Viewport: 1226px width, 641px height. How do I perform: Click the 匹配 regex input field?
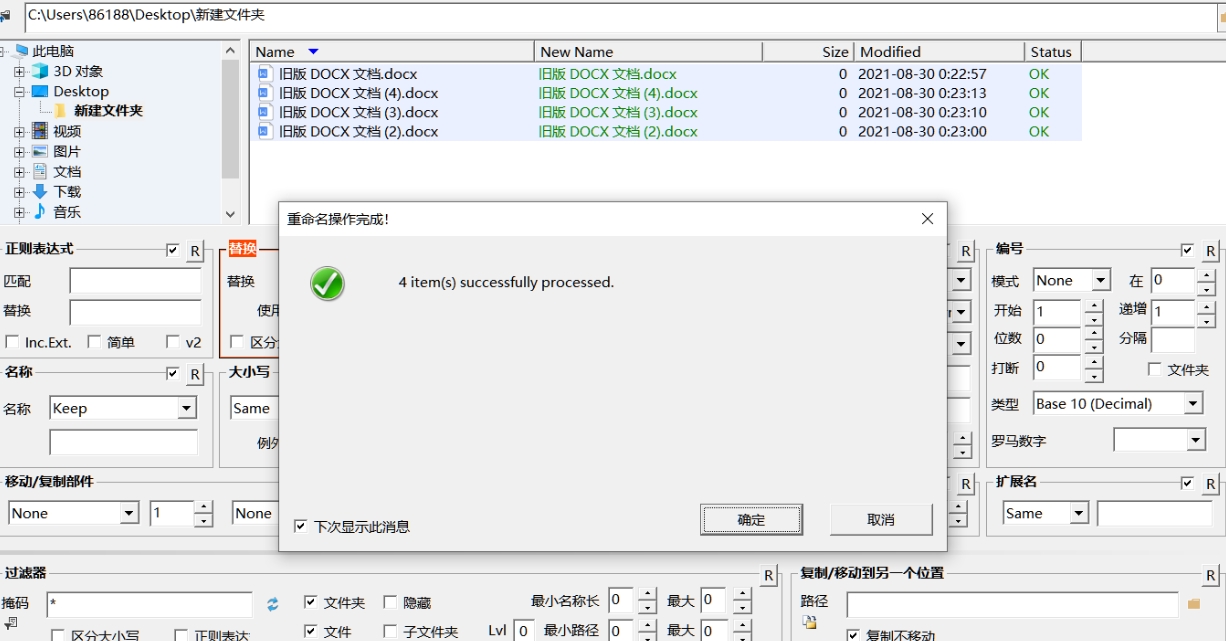[x=135, y=281]
